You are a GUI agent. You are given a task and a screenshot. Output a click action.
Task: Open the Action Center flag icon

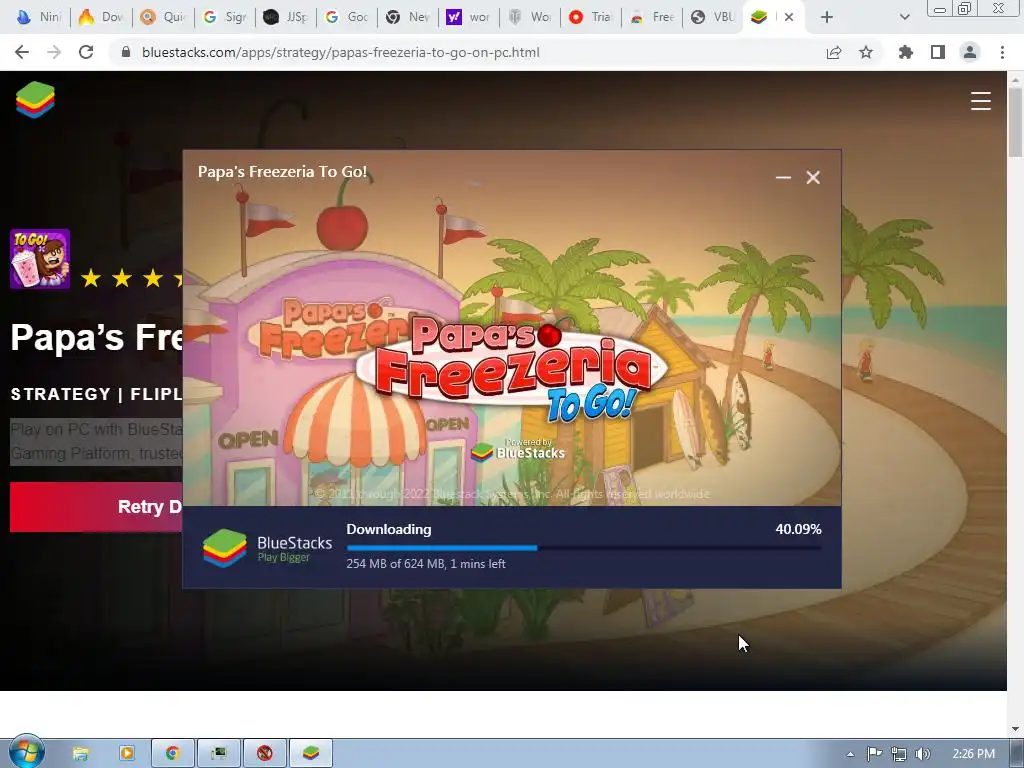coord(874,754)
